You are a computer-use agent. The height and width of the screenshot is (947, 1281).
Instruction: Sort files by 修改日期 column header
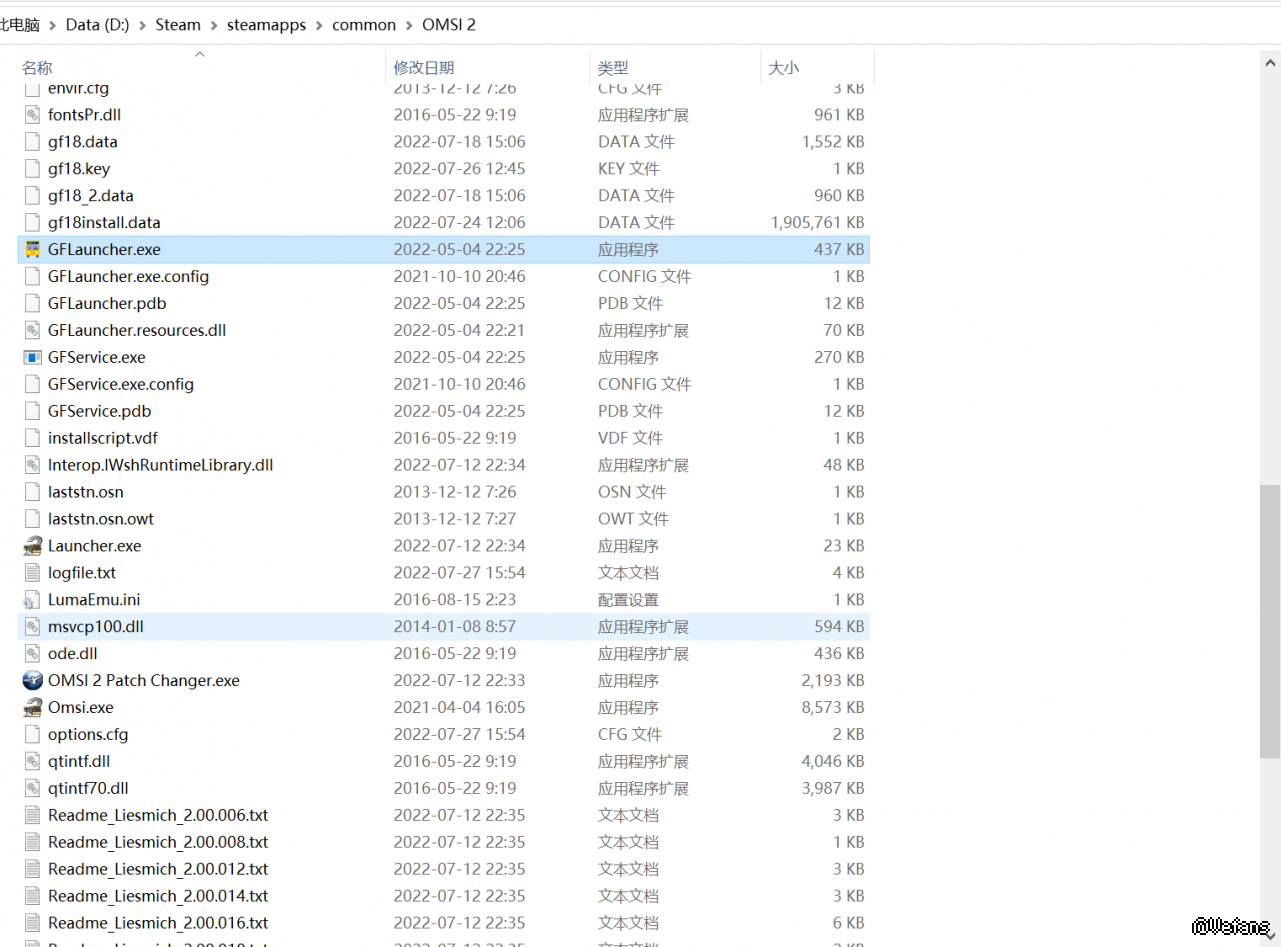click(x=423, y=68)
